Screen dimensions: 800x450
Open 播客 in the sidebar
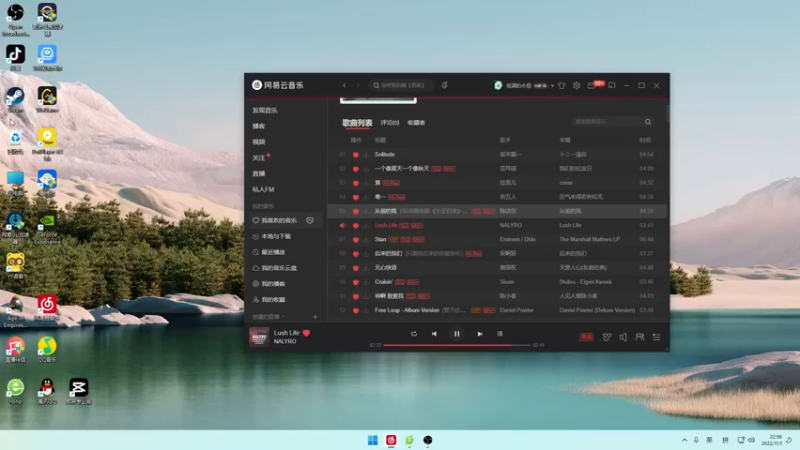click(259, 126)
